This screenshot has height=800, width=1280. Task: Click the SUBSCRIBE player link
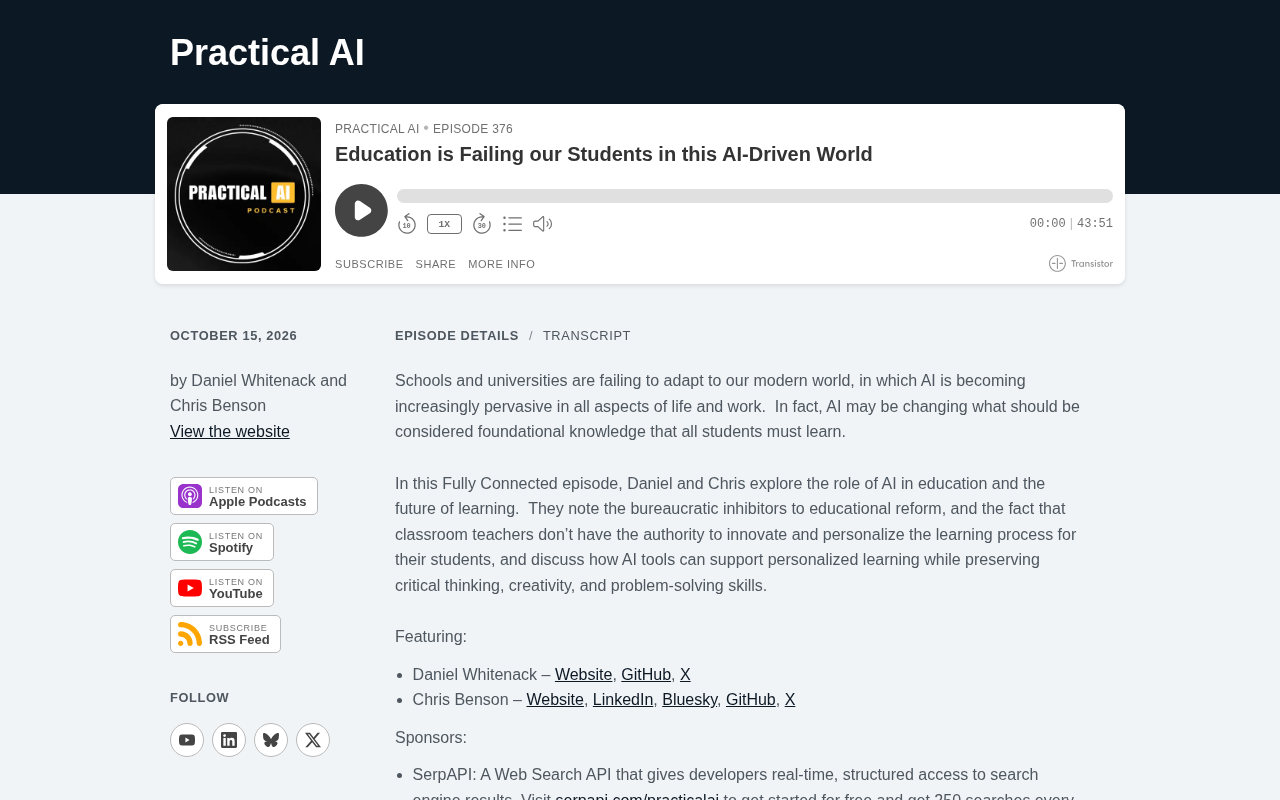pos(369,264)
